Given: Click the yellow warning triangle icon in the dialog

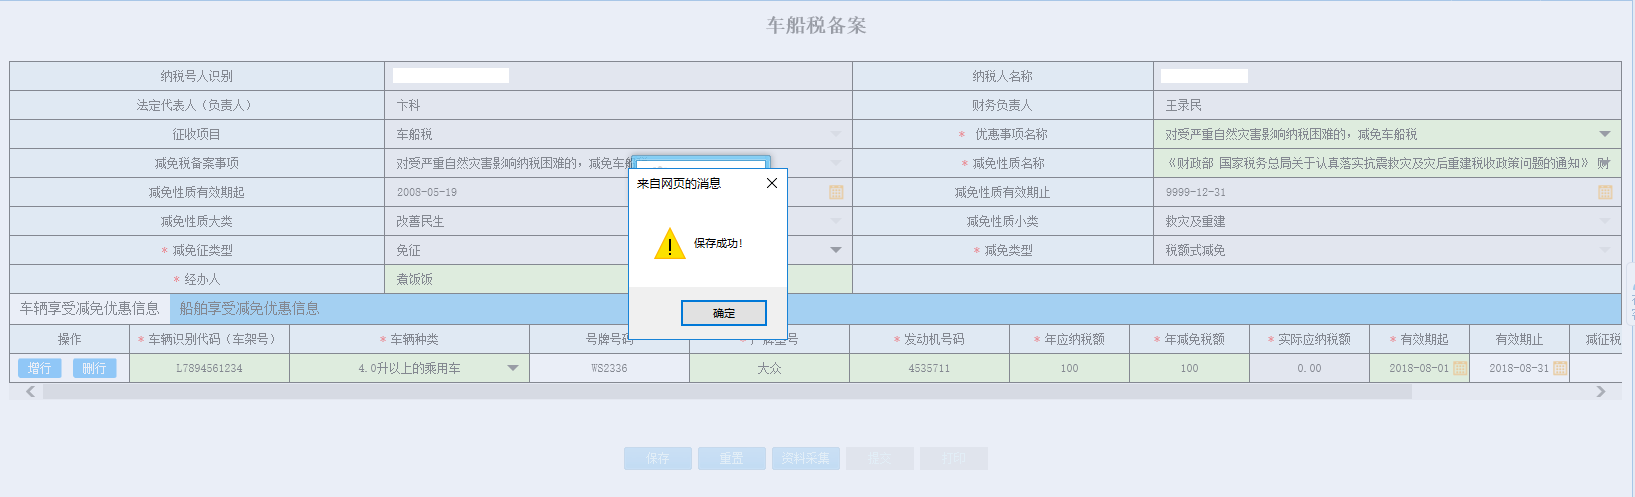Looking at the screenshot, I should [x=669, y=243].
